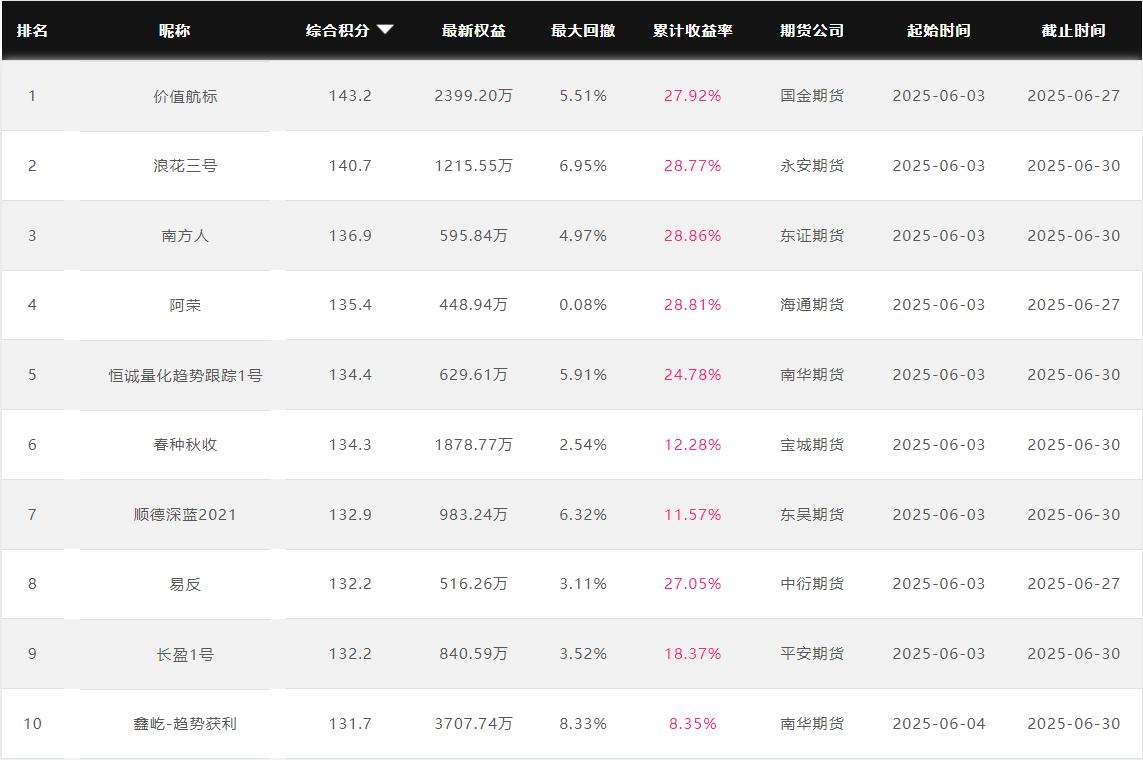The height and width of the screenshot is (760, 1143).
Task: Select drawdown value 5.51%
Action: click(x=583, y=96)
